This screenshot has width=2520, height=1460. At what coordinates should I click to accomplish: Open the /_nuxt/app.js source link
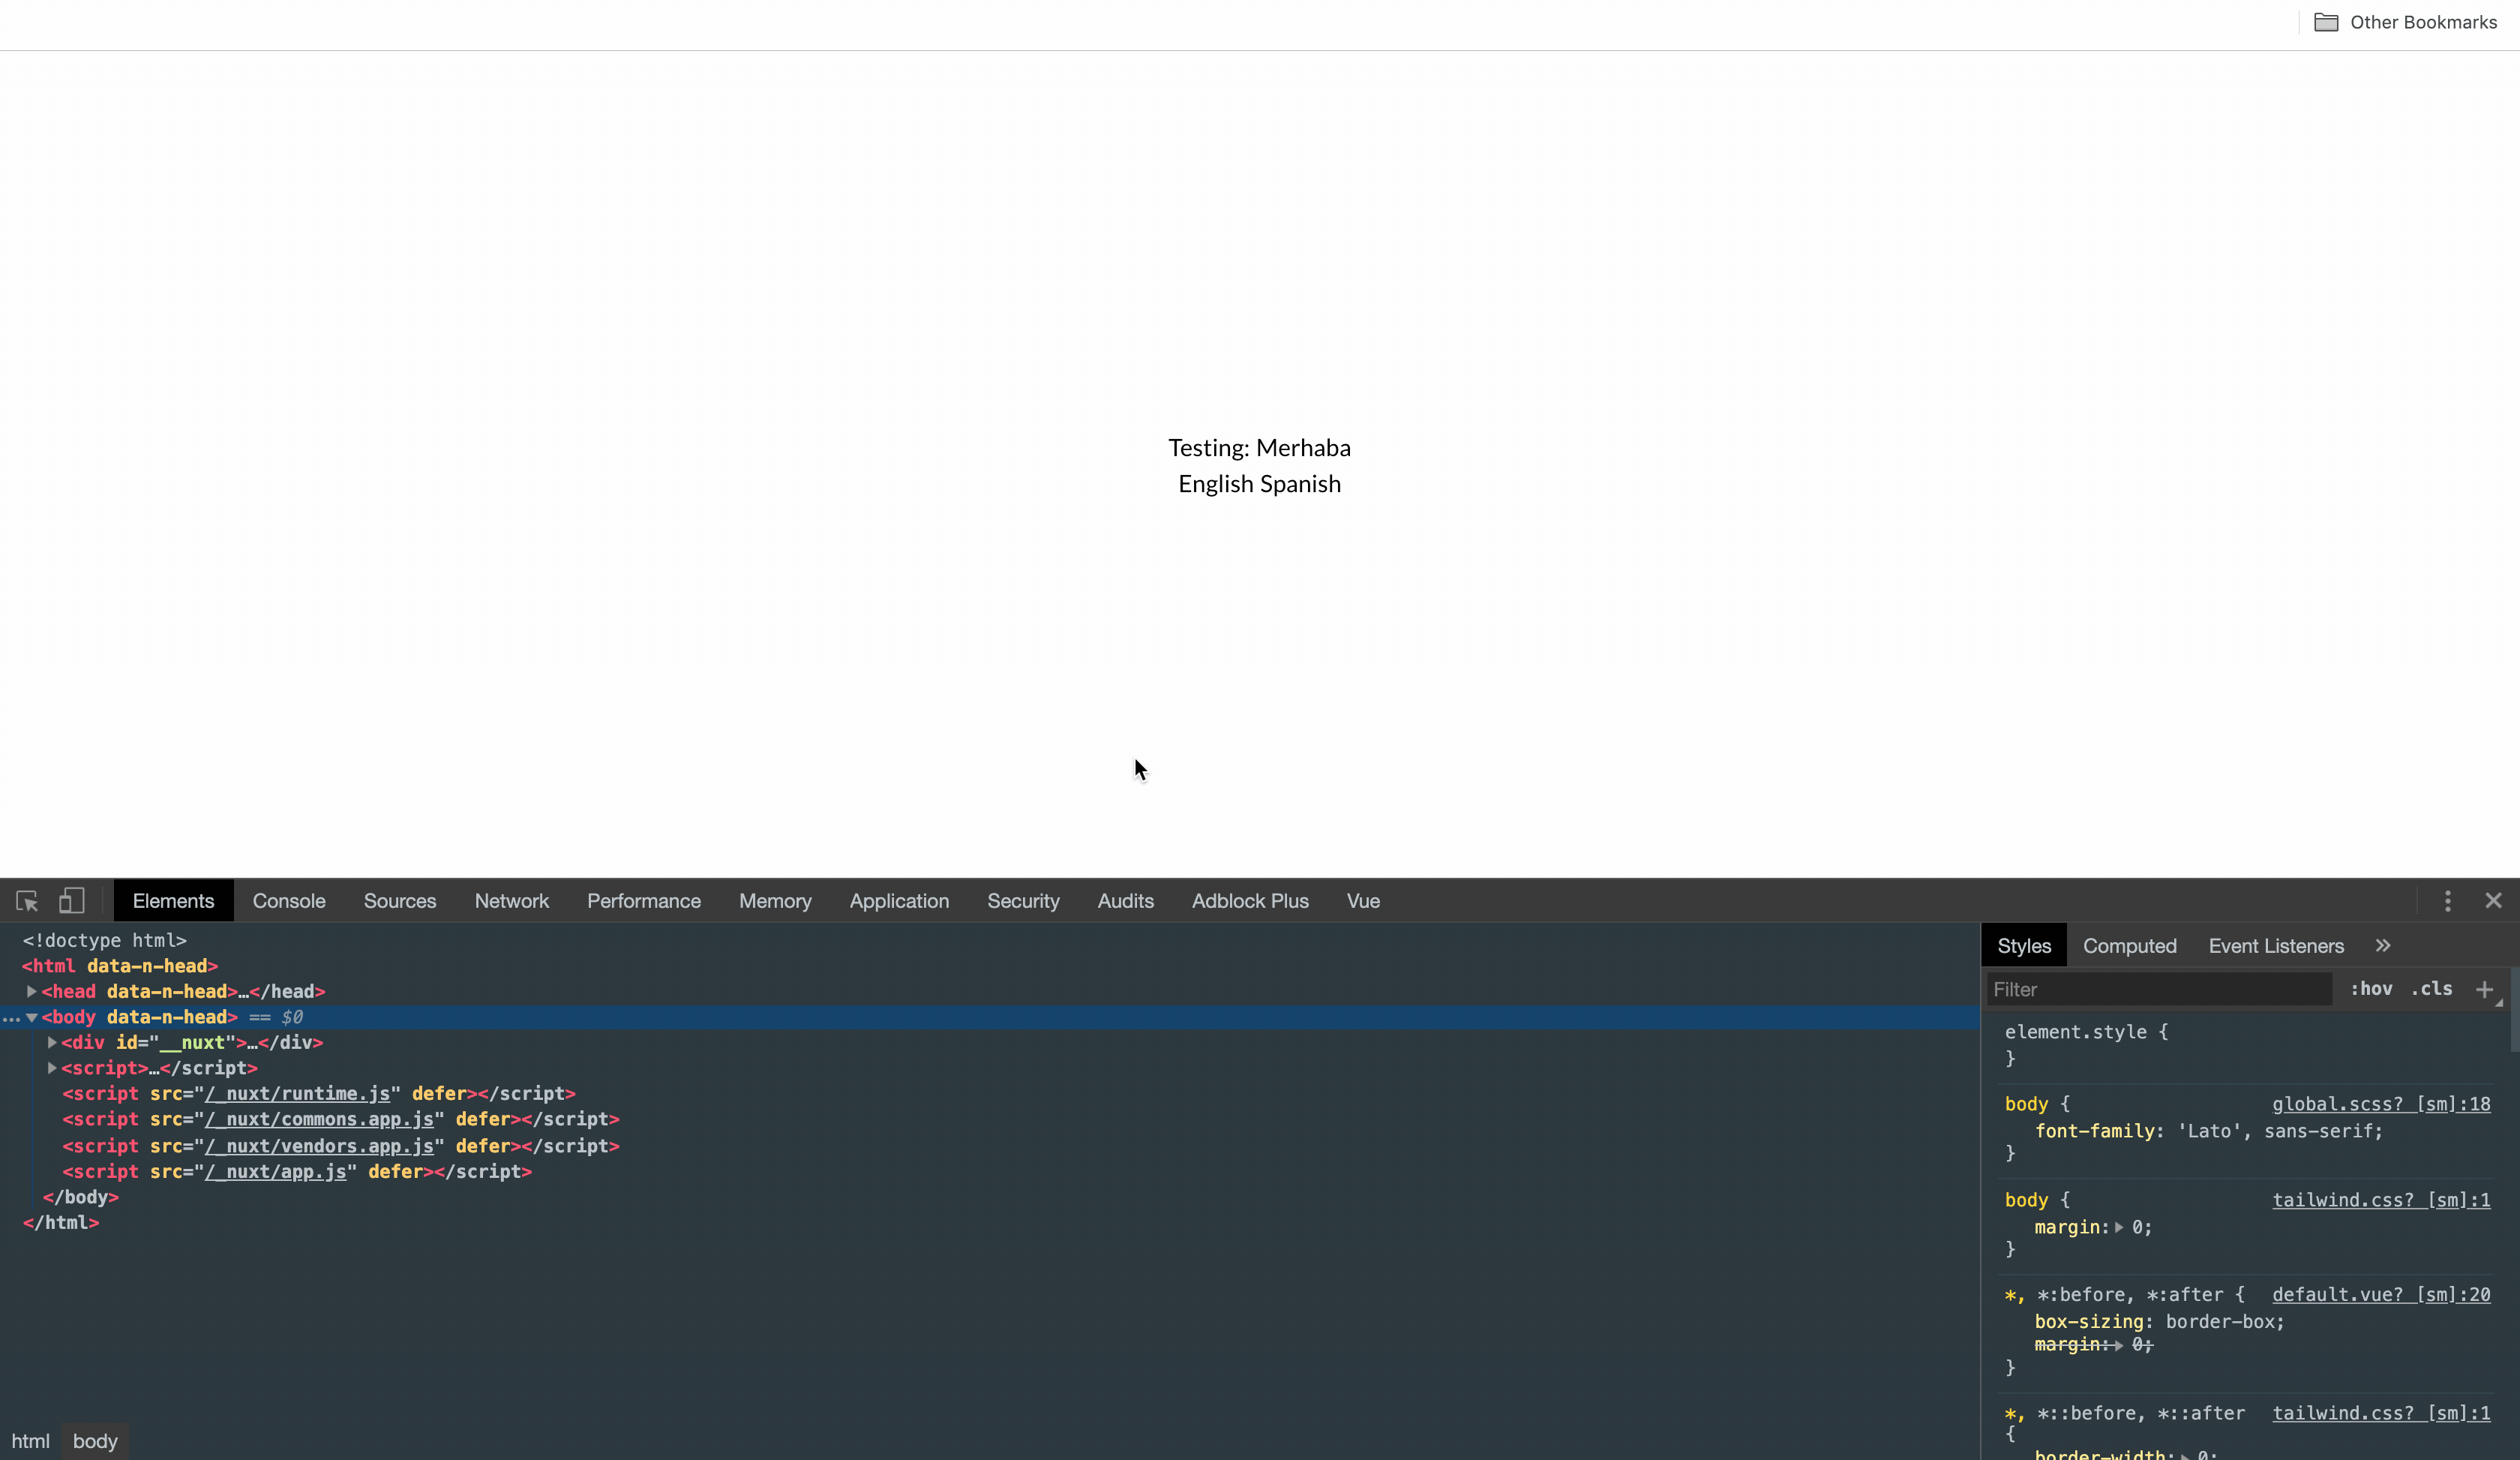pos(275,1171)
